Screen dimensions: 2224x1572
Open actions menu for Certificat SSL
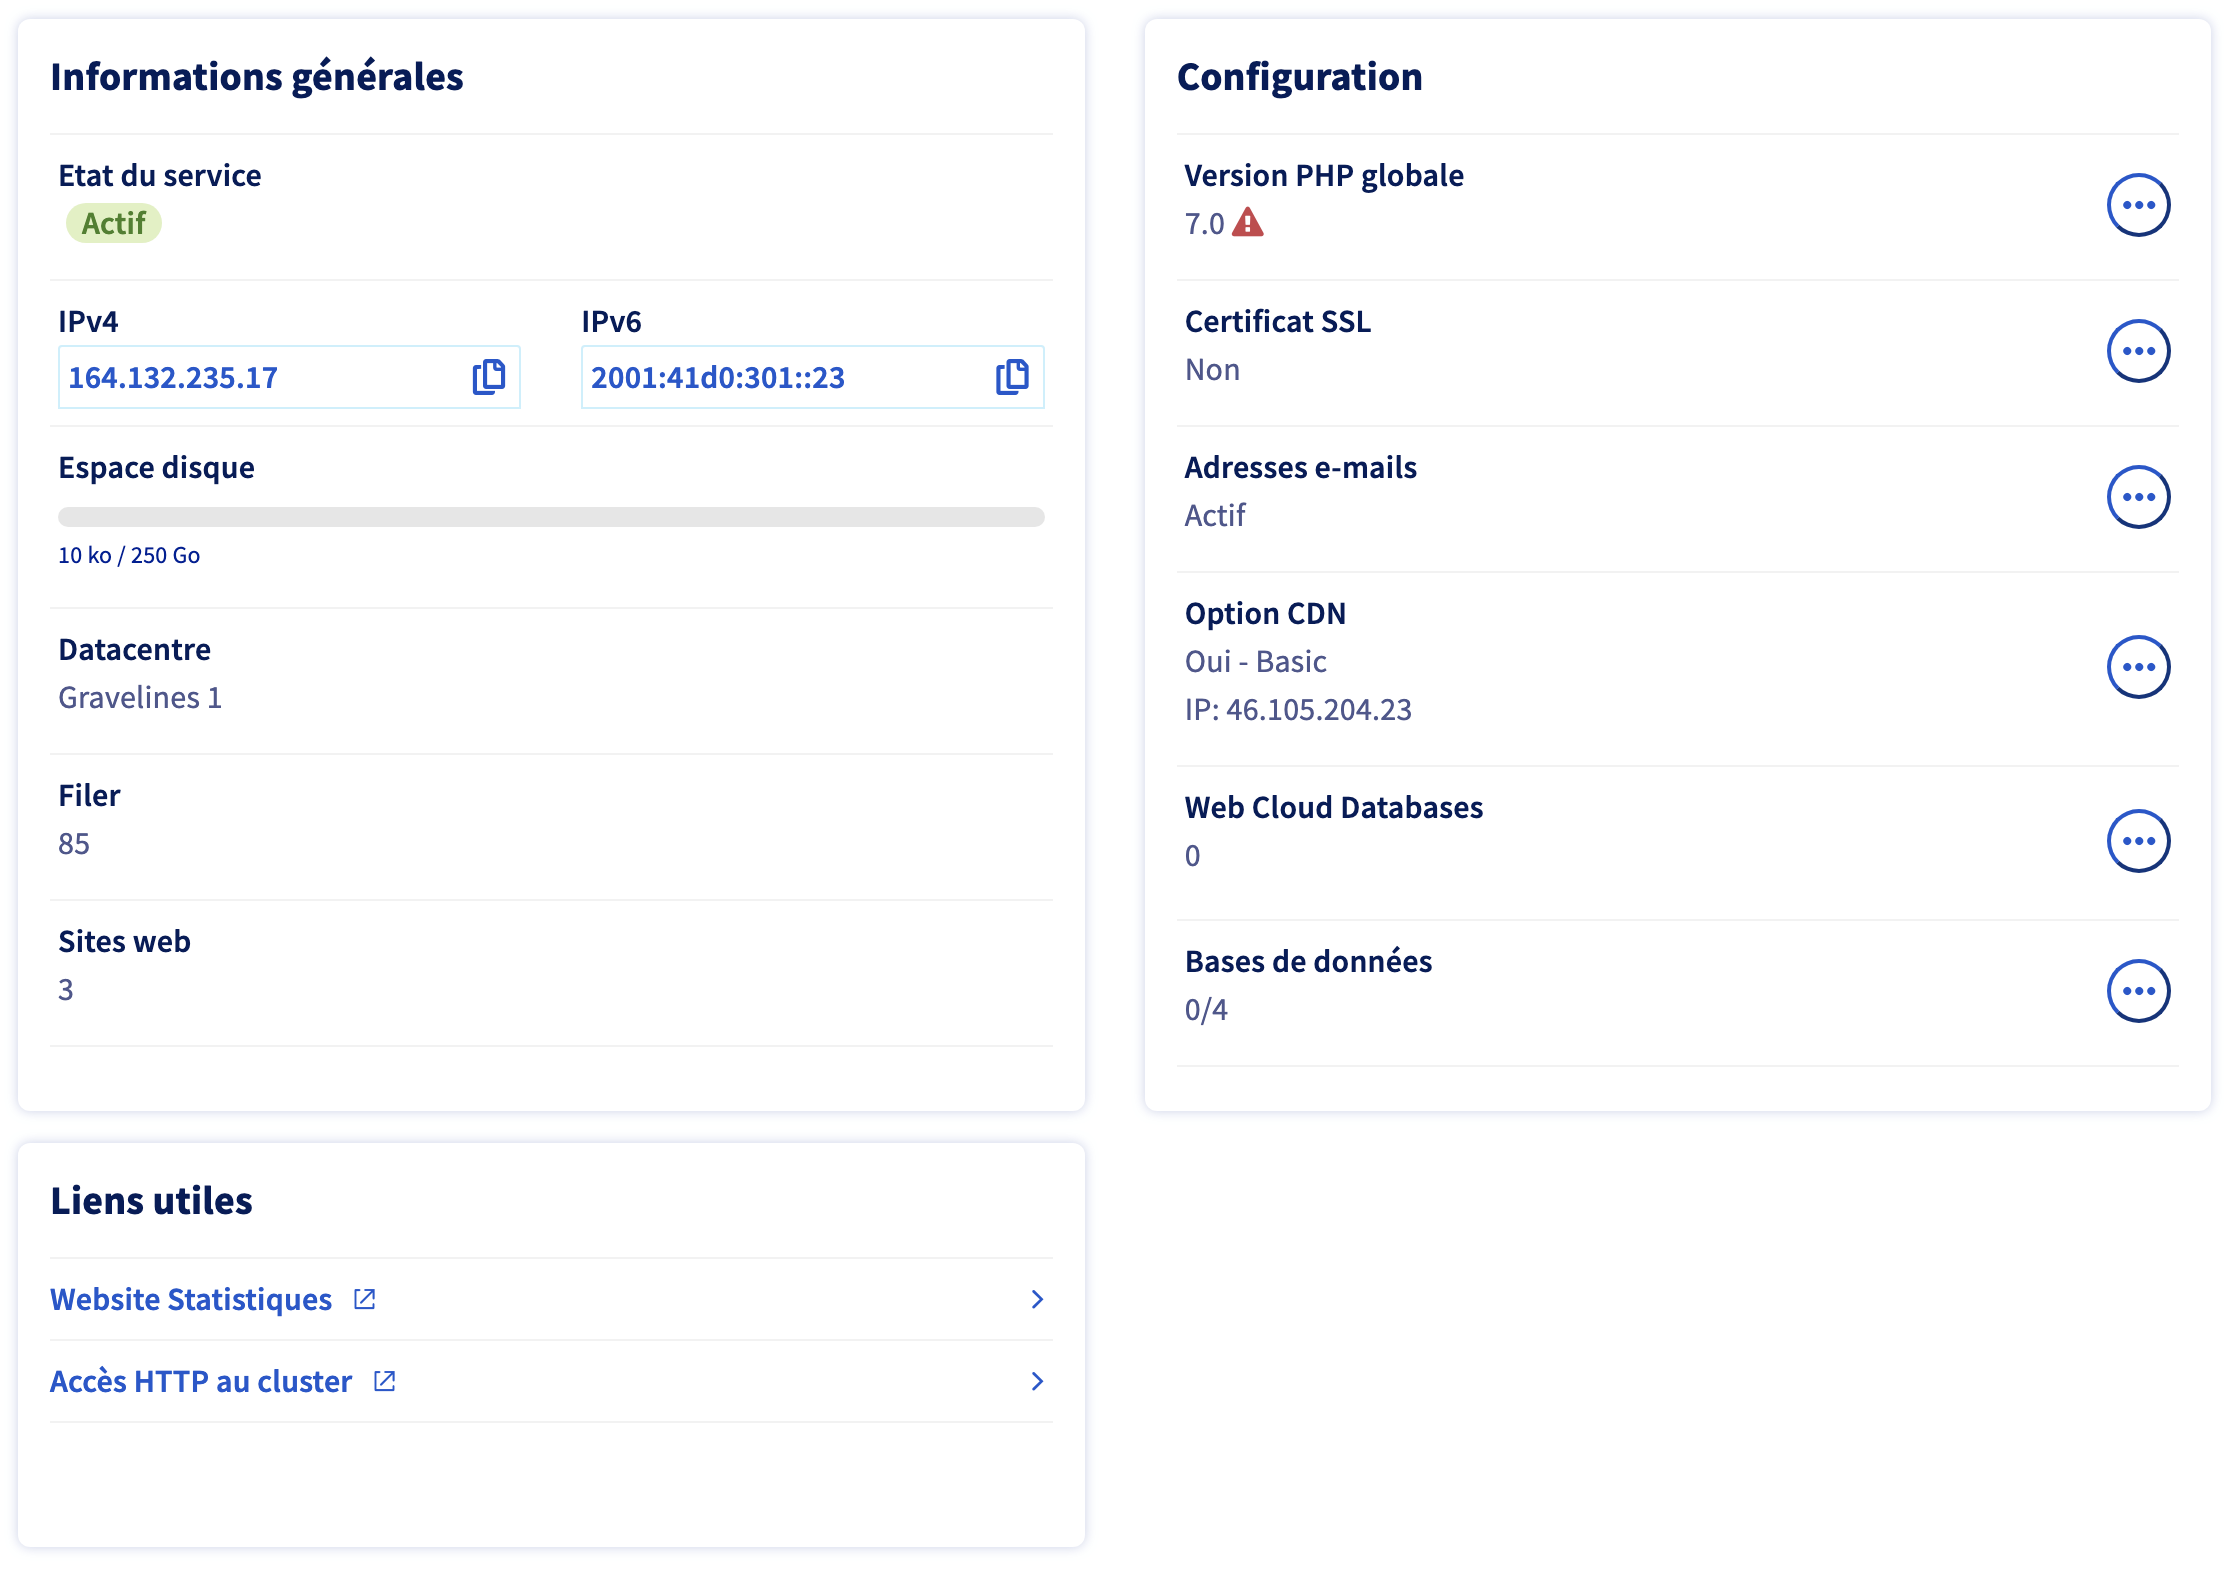2138,351
